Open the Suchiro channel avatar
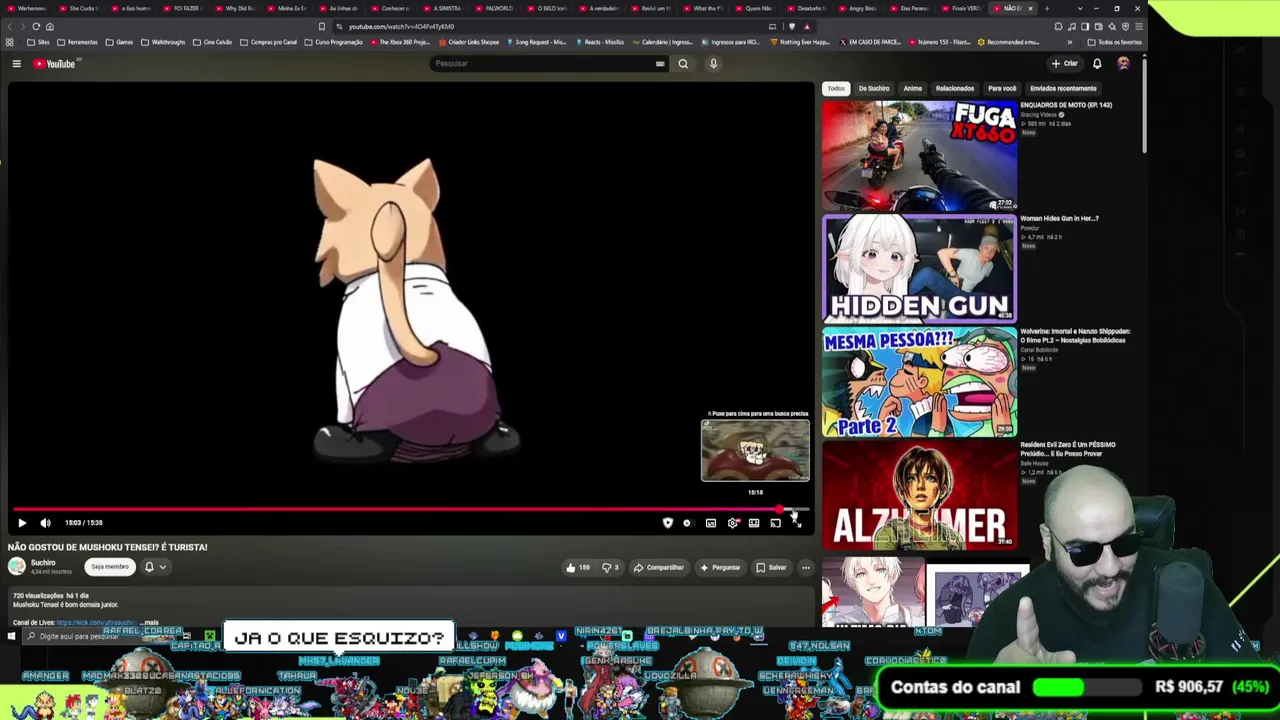The height and width of the screenshot is (720, 1280). click(x=17, y=567)
